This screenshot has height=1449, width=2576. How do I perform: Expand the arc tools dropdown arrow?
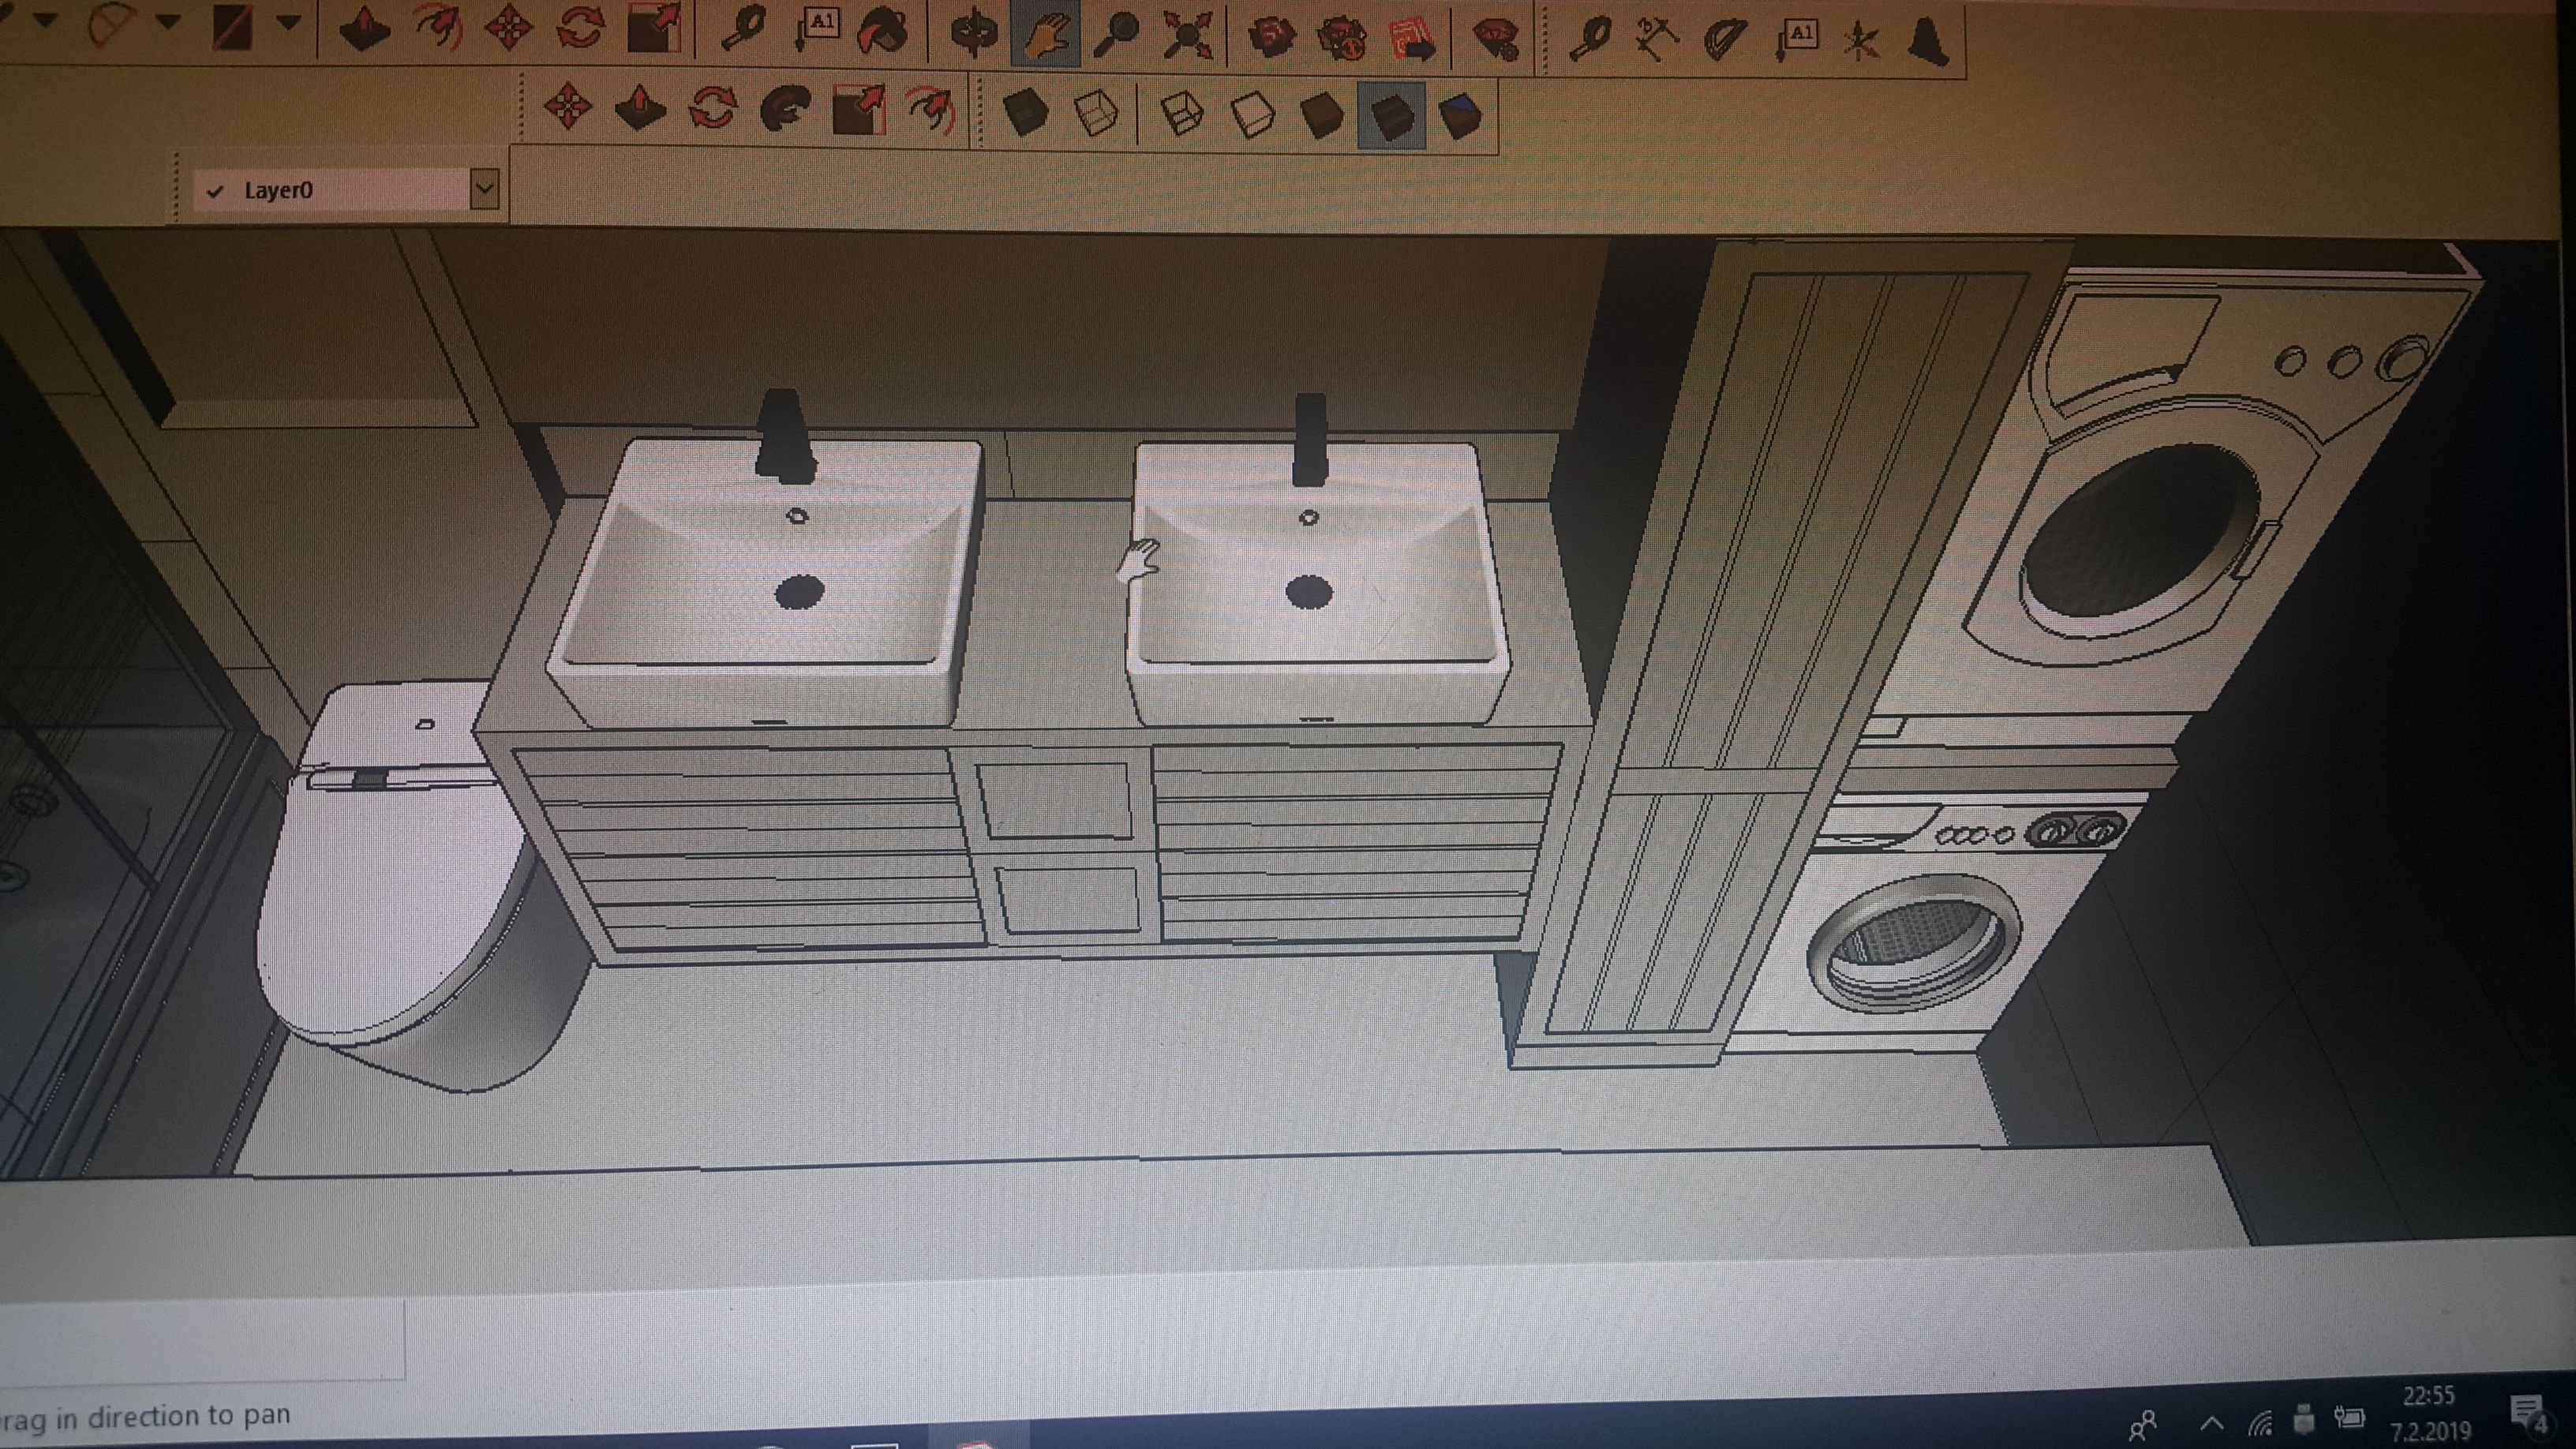tap(168, 20)
